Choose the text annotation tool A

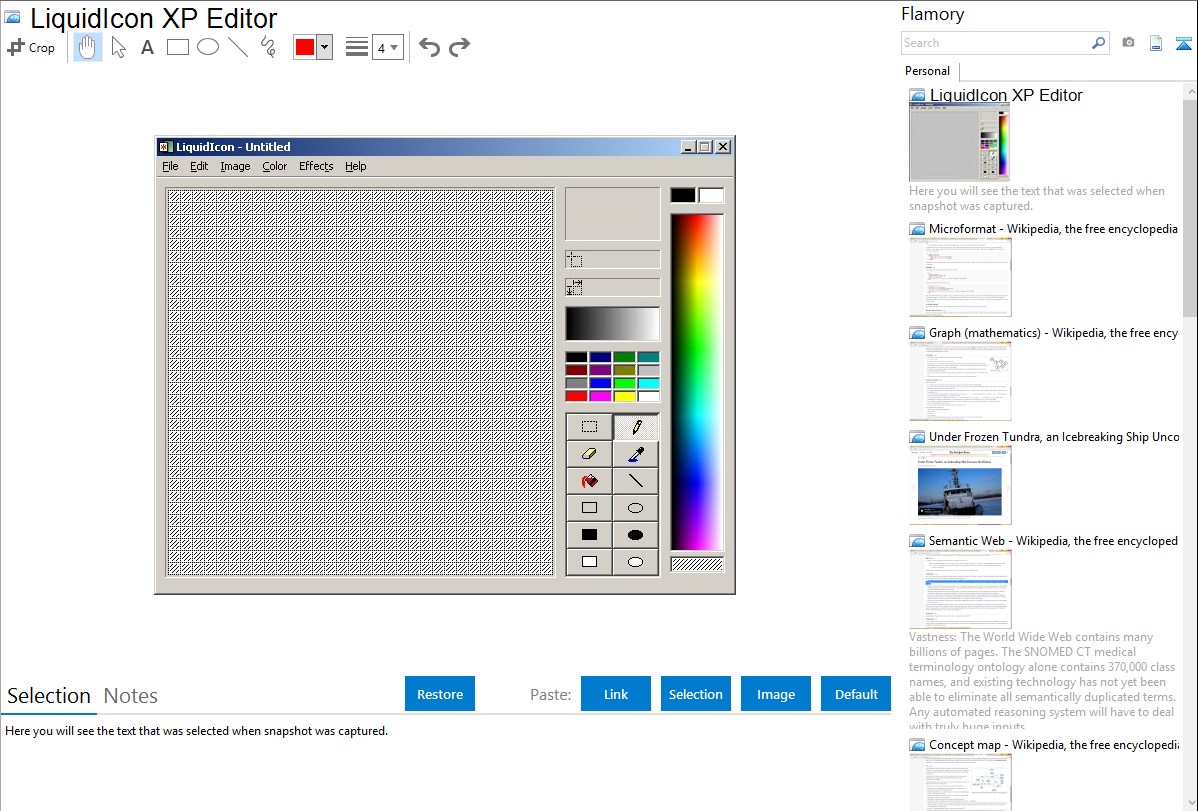[x=147, y=47]
